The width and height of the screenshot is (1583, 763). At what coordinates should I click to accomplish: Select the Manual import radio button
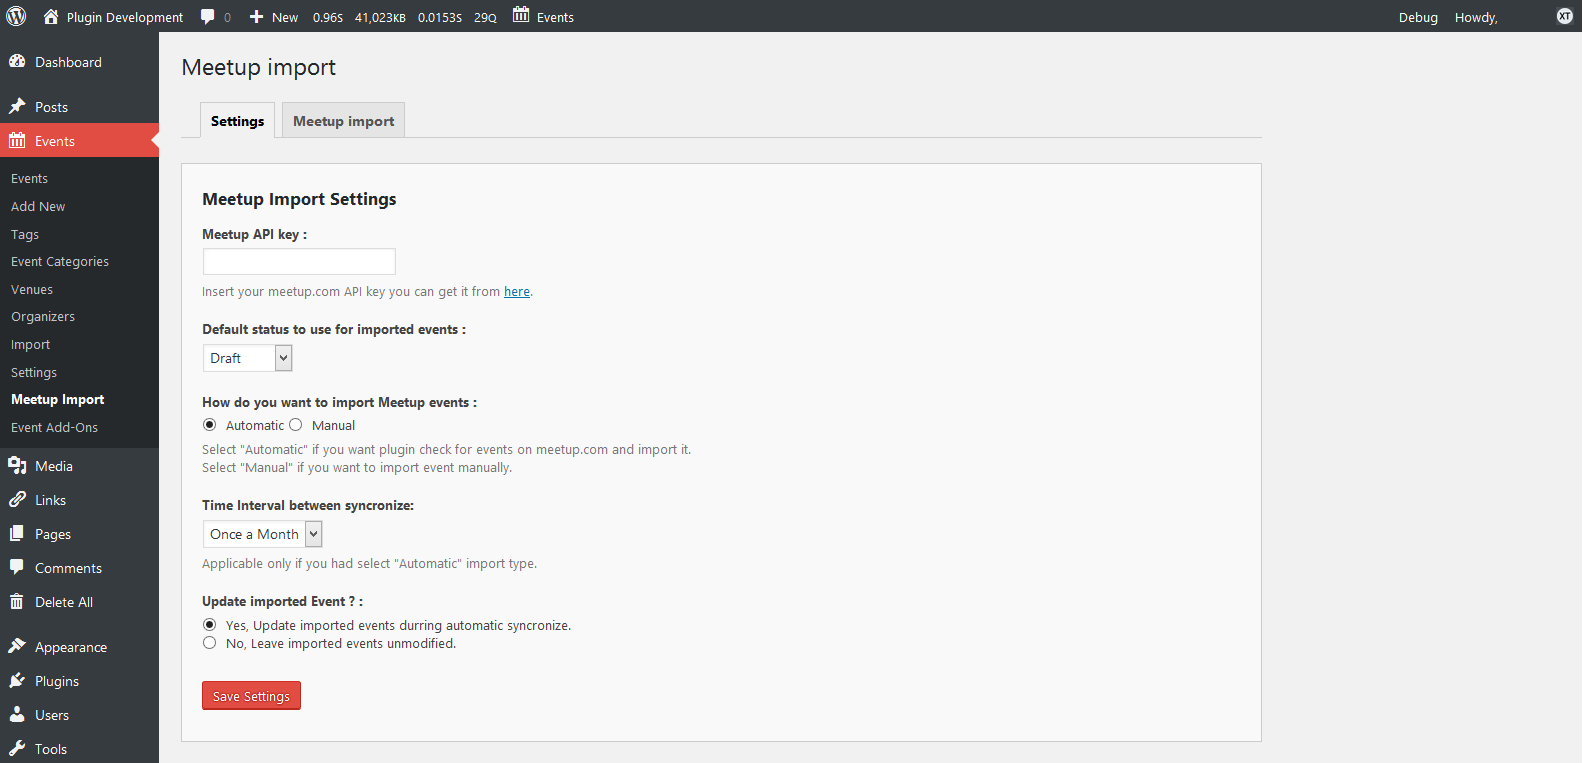tap(296, 425)
